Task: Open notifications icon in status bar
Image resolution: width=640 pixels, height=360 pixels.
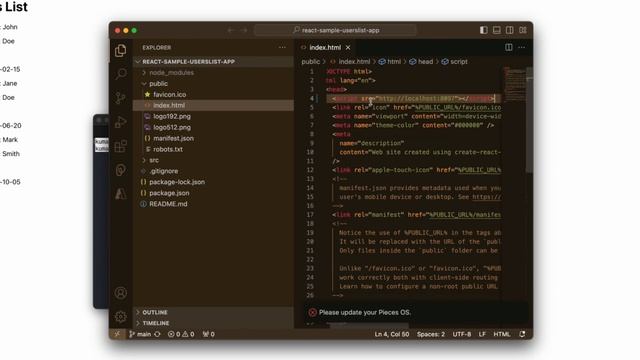Action: point(522,334)
